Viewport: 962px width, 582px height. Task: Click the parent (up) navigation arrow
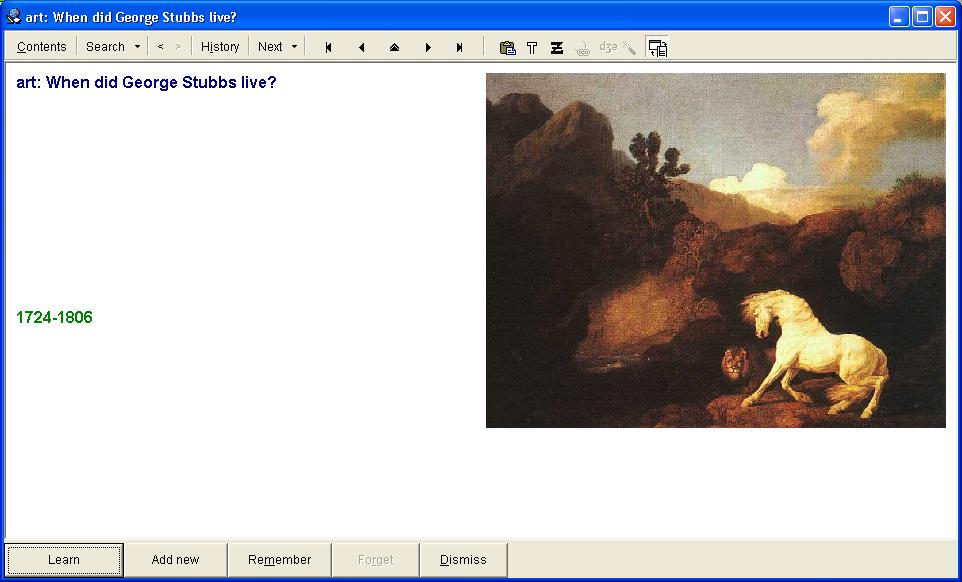(x=394, y=47)
